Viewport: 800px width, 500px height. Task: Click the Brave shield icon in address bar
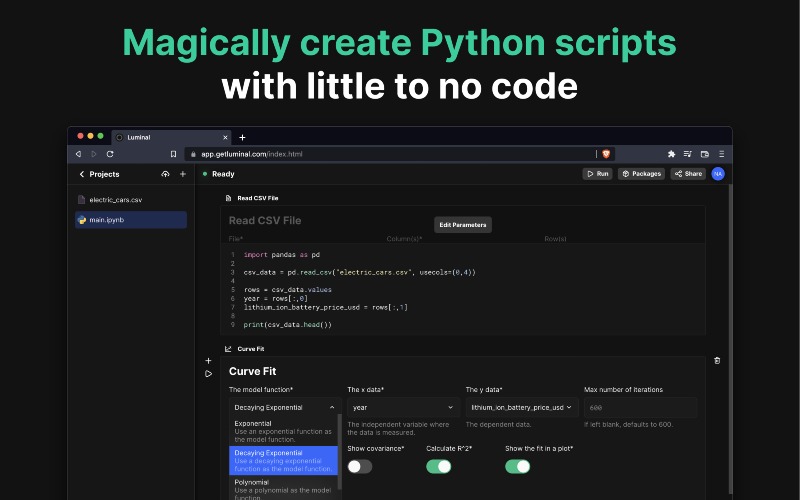coord(606,154)
